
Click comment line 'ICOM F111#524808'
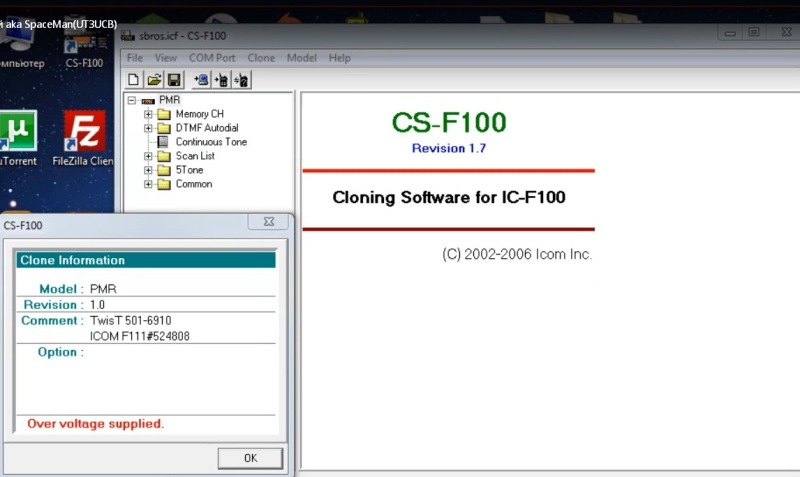point(140,336)
